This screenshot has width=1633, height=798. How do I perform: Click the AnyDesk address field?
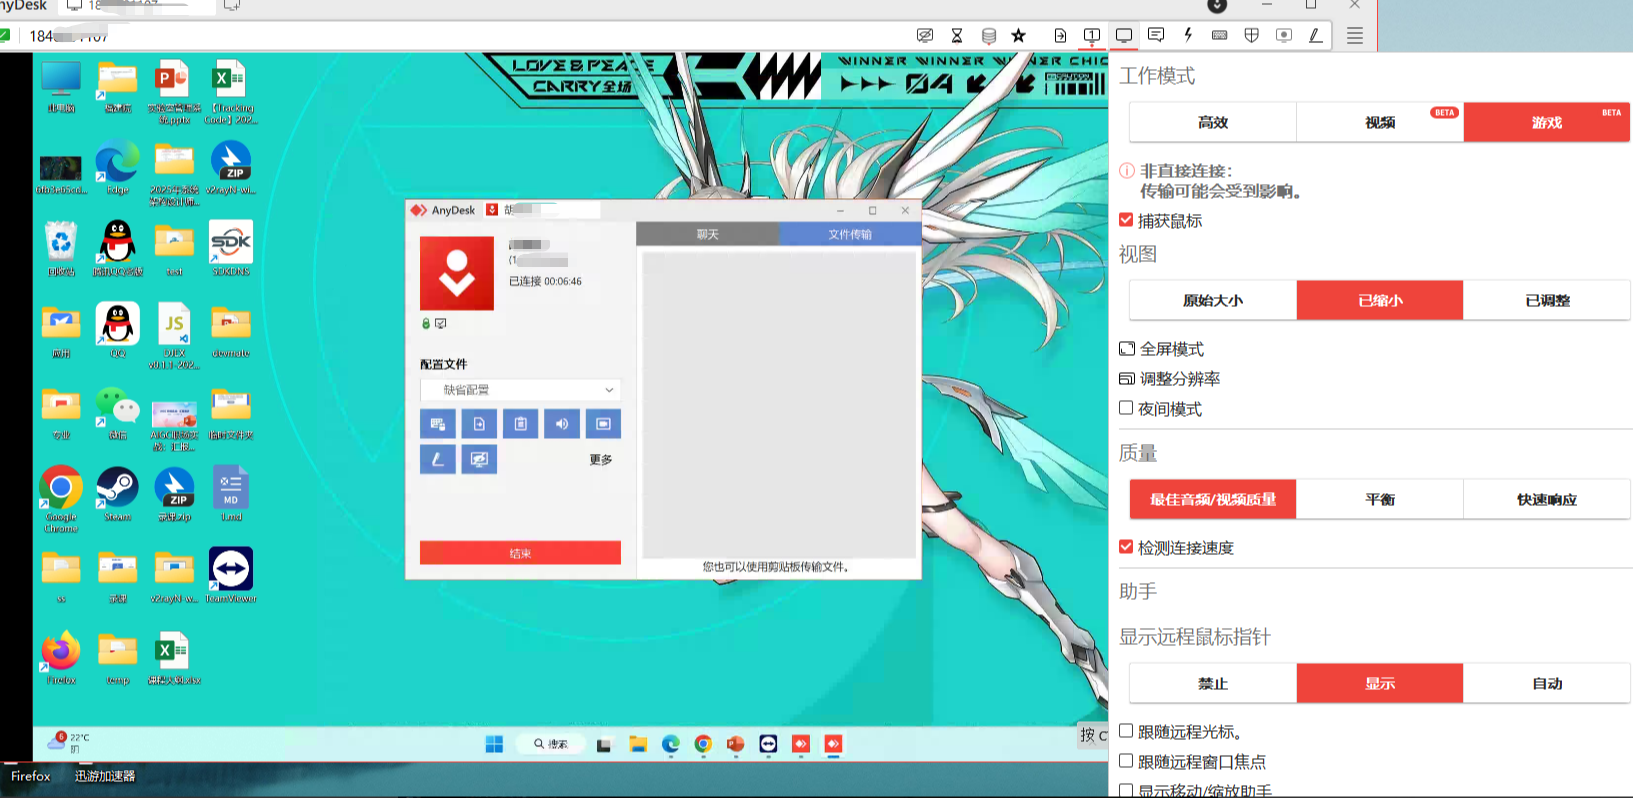(x=460, y=36)
